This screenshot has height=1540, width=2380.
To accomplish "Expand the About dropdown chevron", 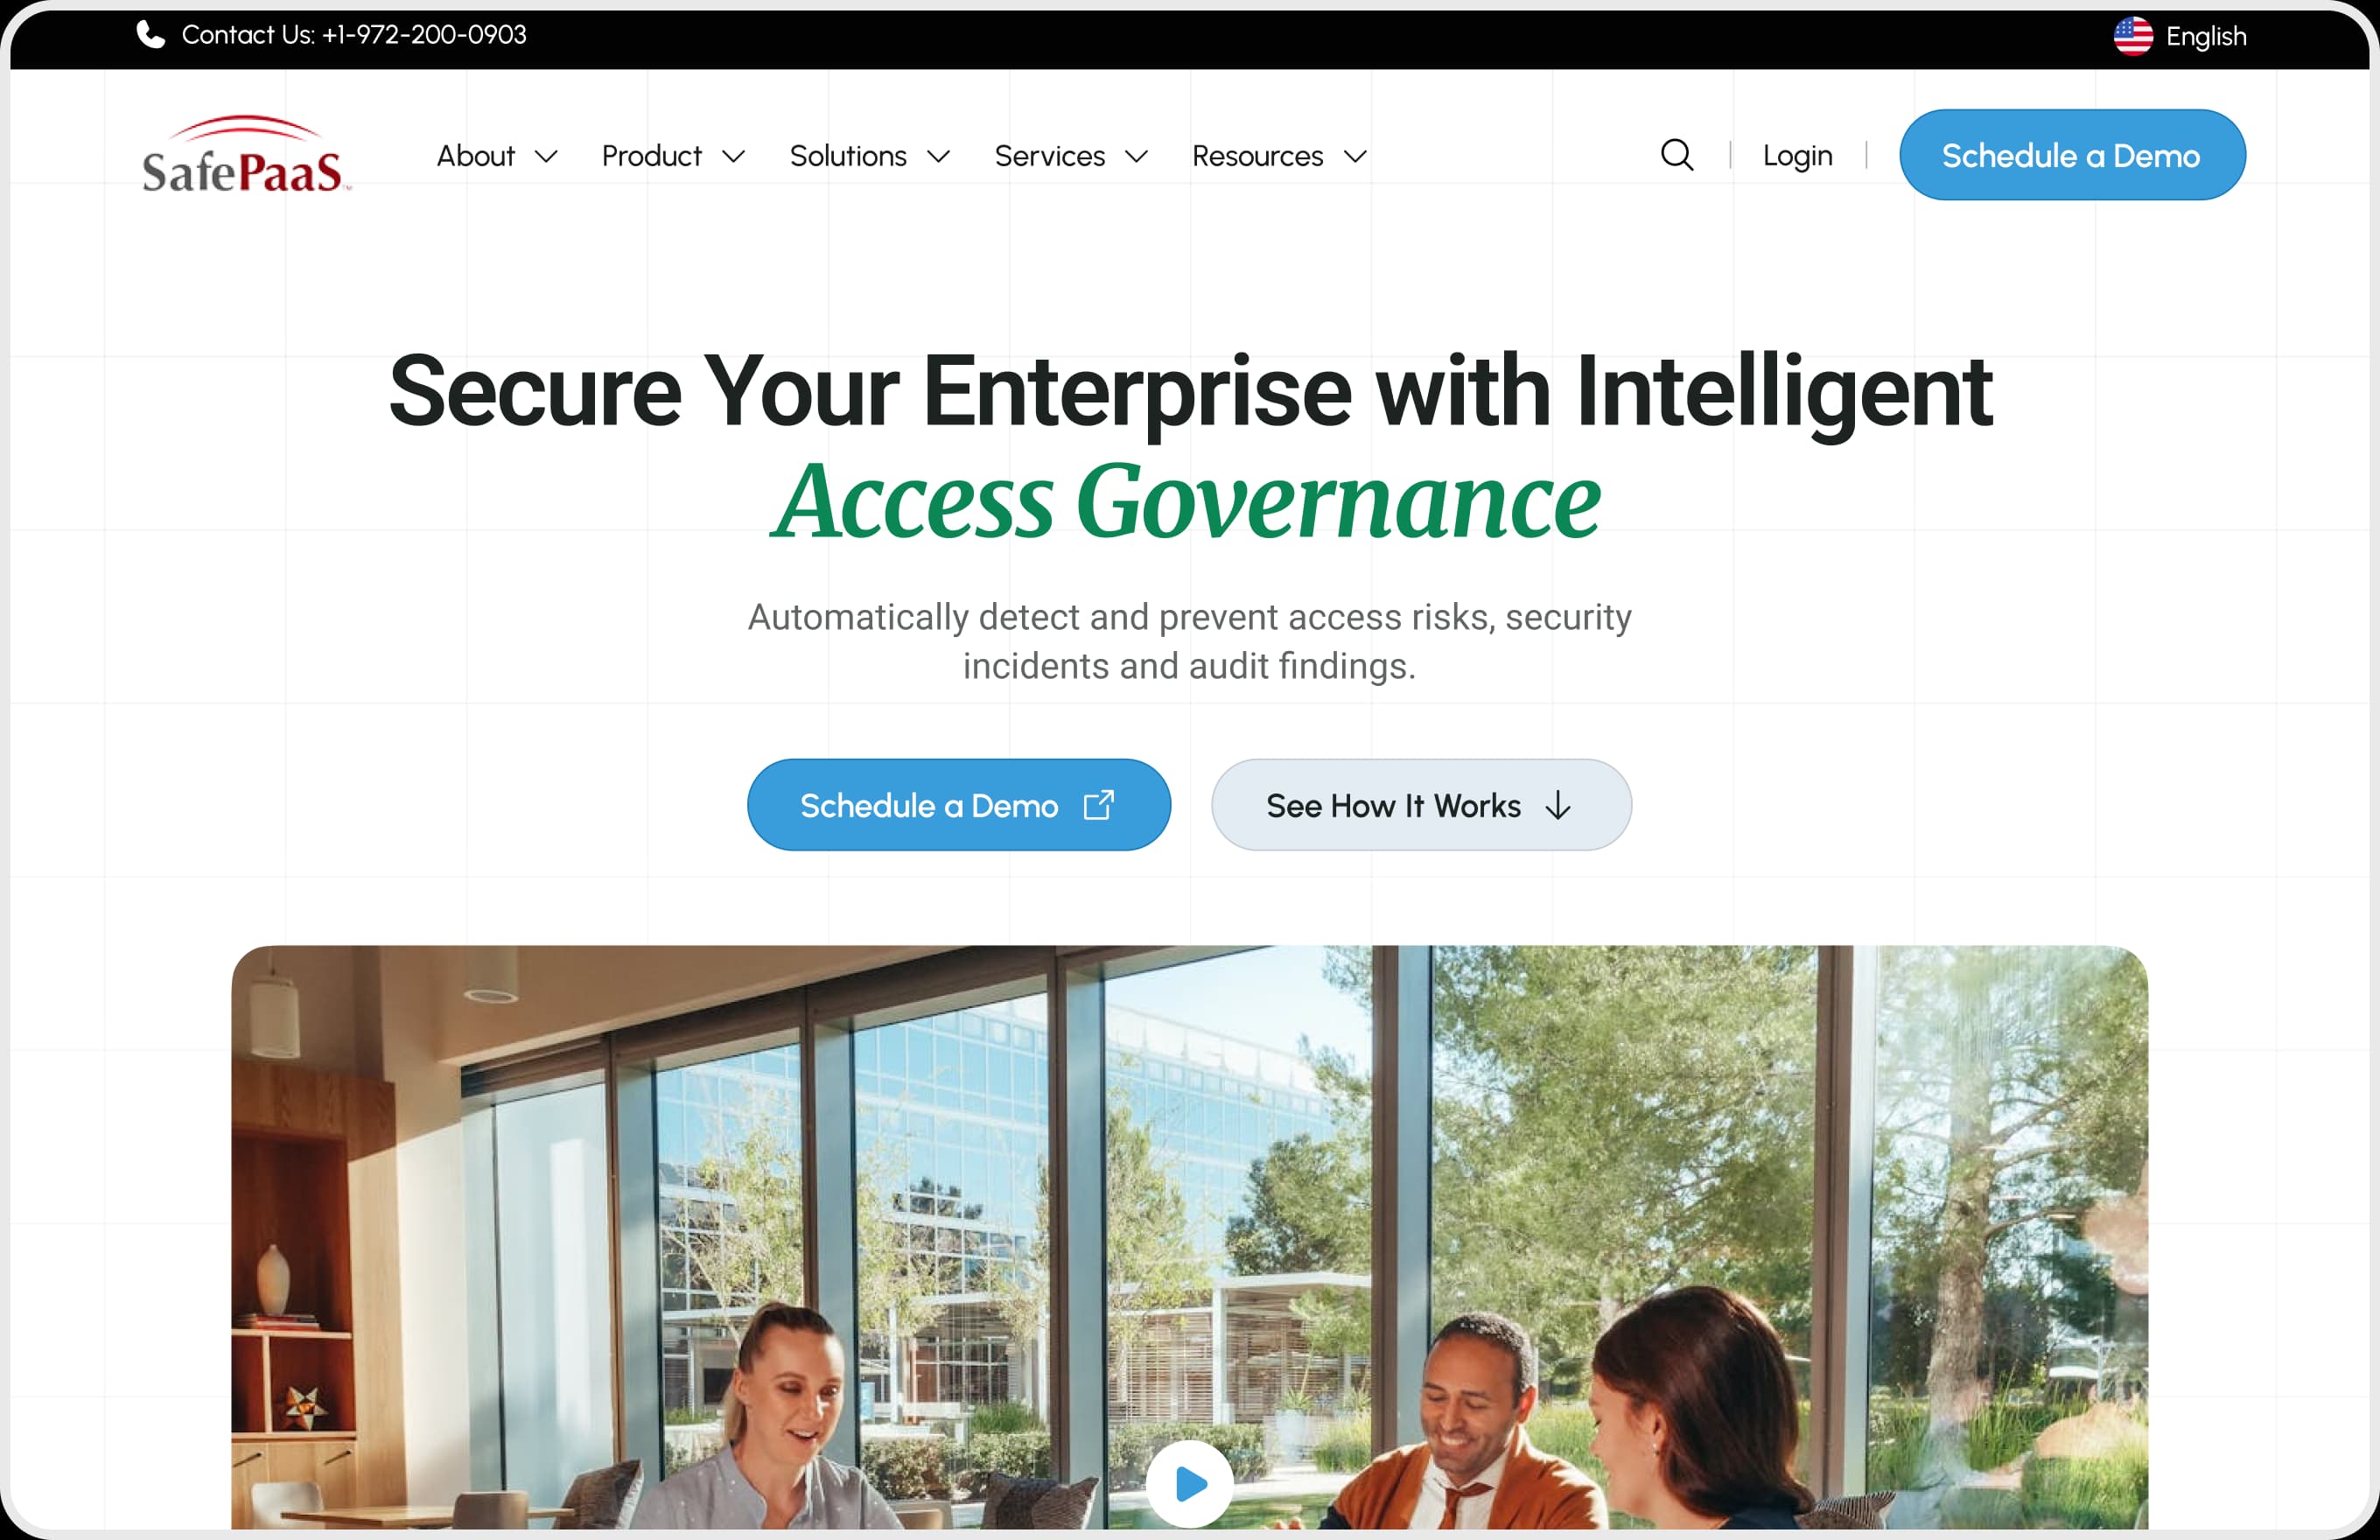I will point(546,157).
